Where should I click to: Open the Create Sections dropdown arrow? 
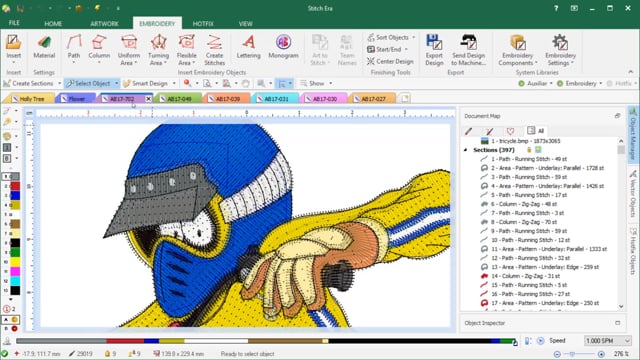pyautogui.click(x=60, y=83)
